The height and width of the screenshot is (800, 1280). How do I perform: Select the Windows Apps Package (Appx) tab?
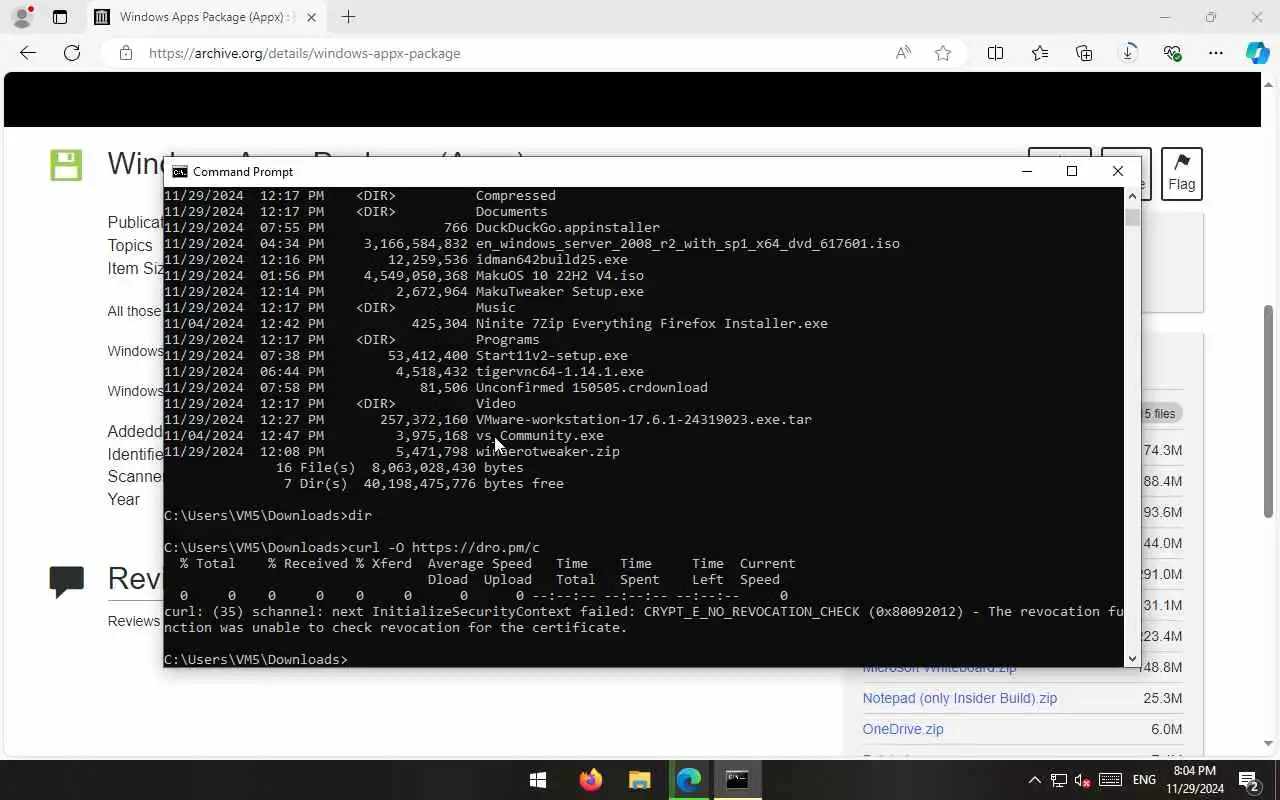[x=204, y=17]
